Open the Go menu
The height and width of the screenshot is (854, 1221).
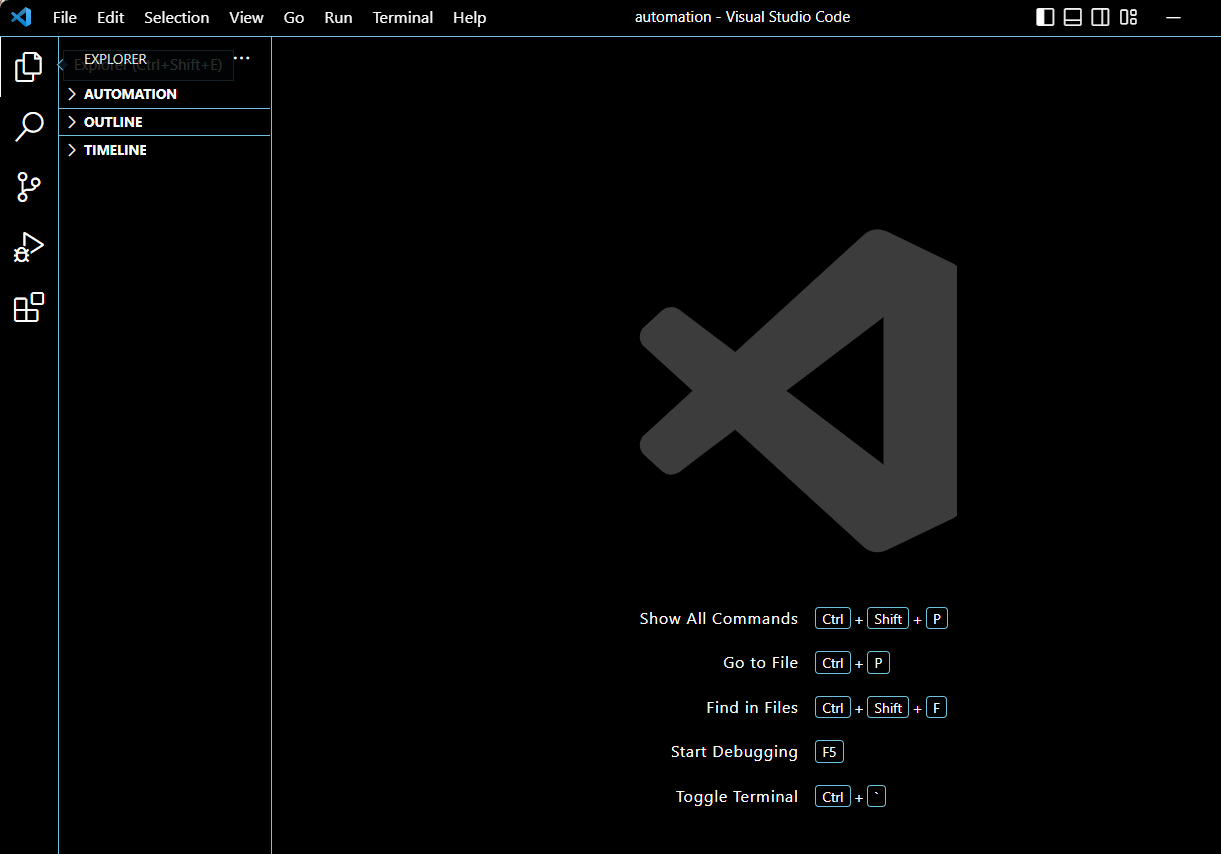click(294, 17)
